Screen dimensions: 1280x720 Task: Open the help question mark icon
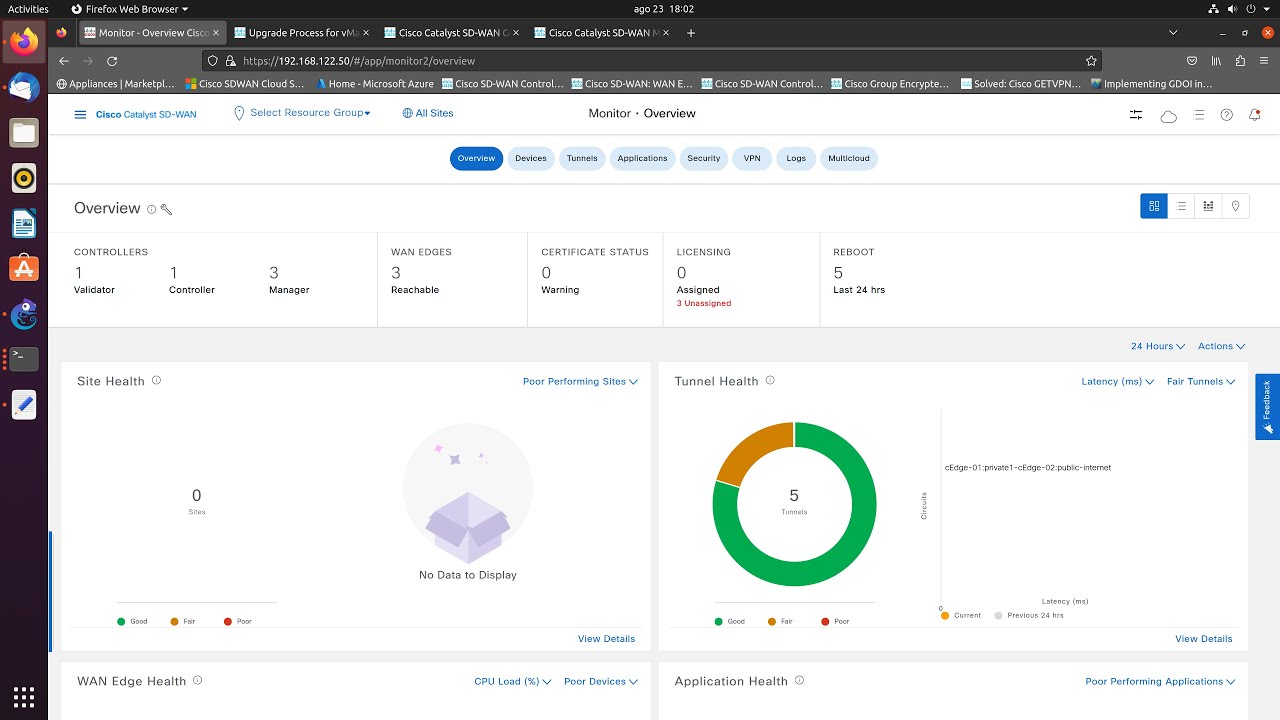[x=1227, y=115]
